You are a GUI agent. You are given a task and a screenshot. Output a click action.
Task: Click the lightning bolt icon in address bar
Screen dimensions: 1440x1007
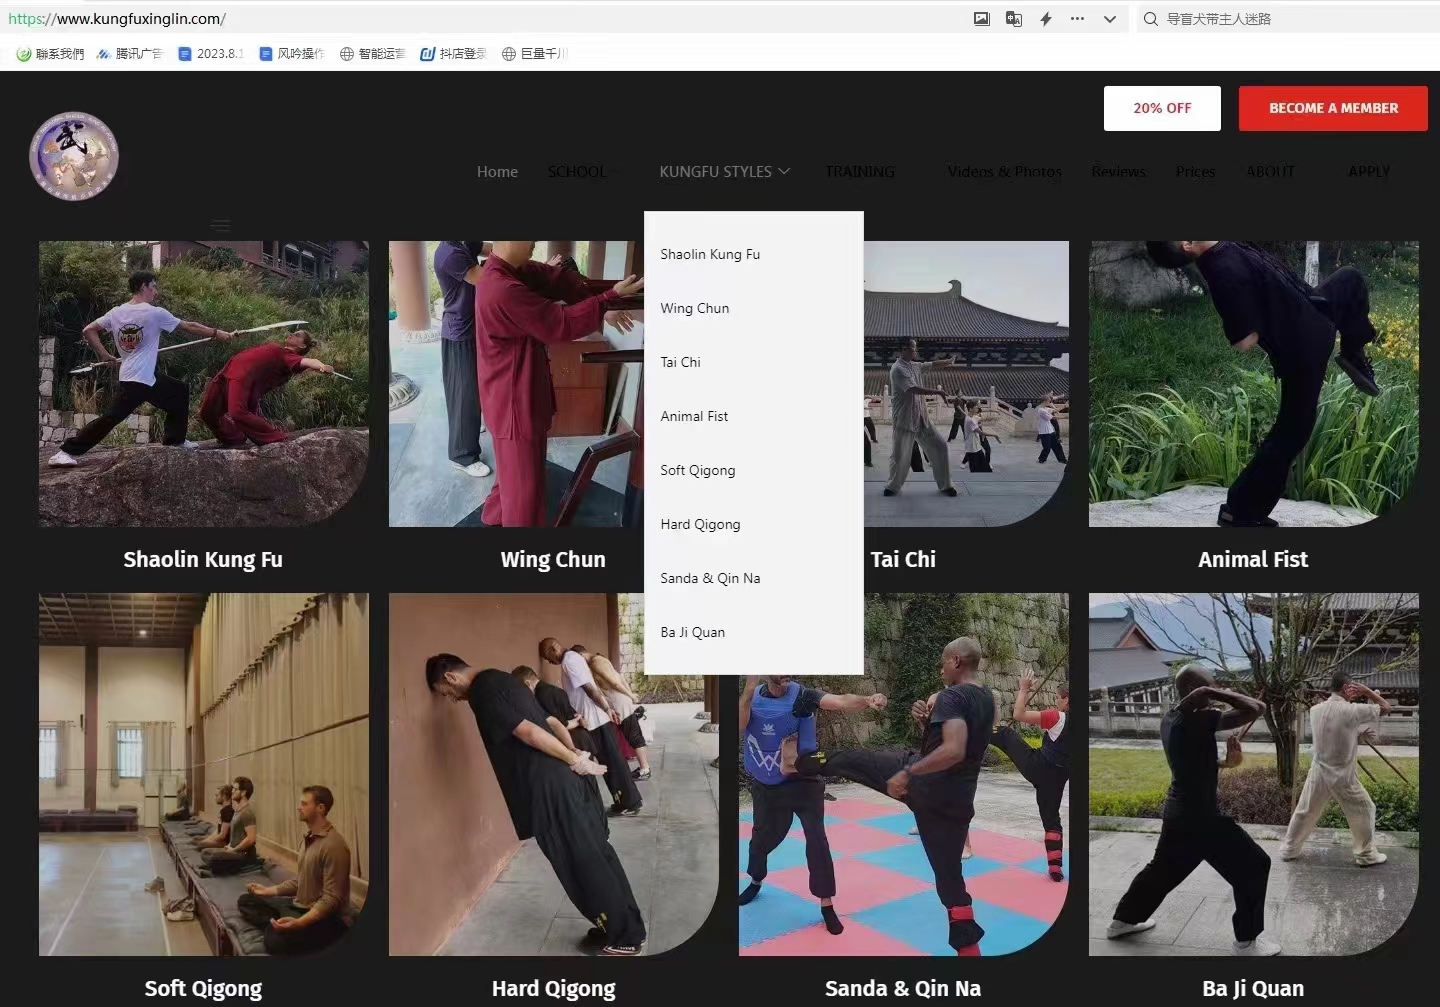pos(1046,19)
